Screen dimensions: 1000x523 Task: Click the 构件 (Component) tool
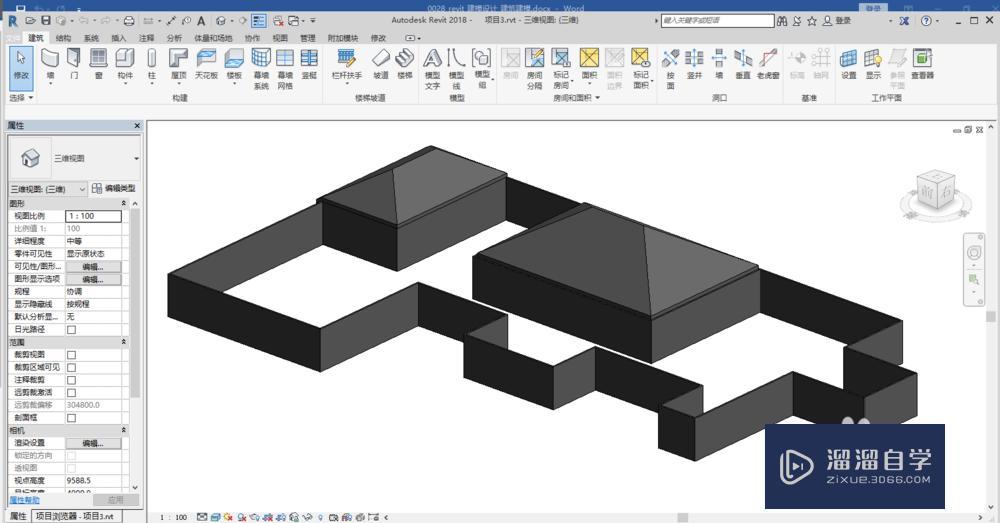[x=125, y=64]
